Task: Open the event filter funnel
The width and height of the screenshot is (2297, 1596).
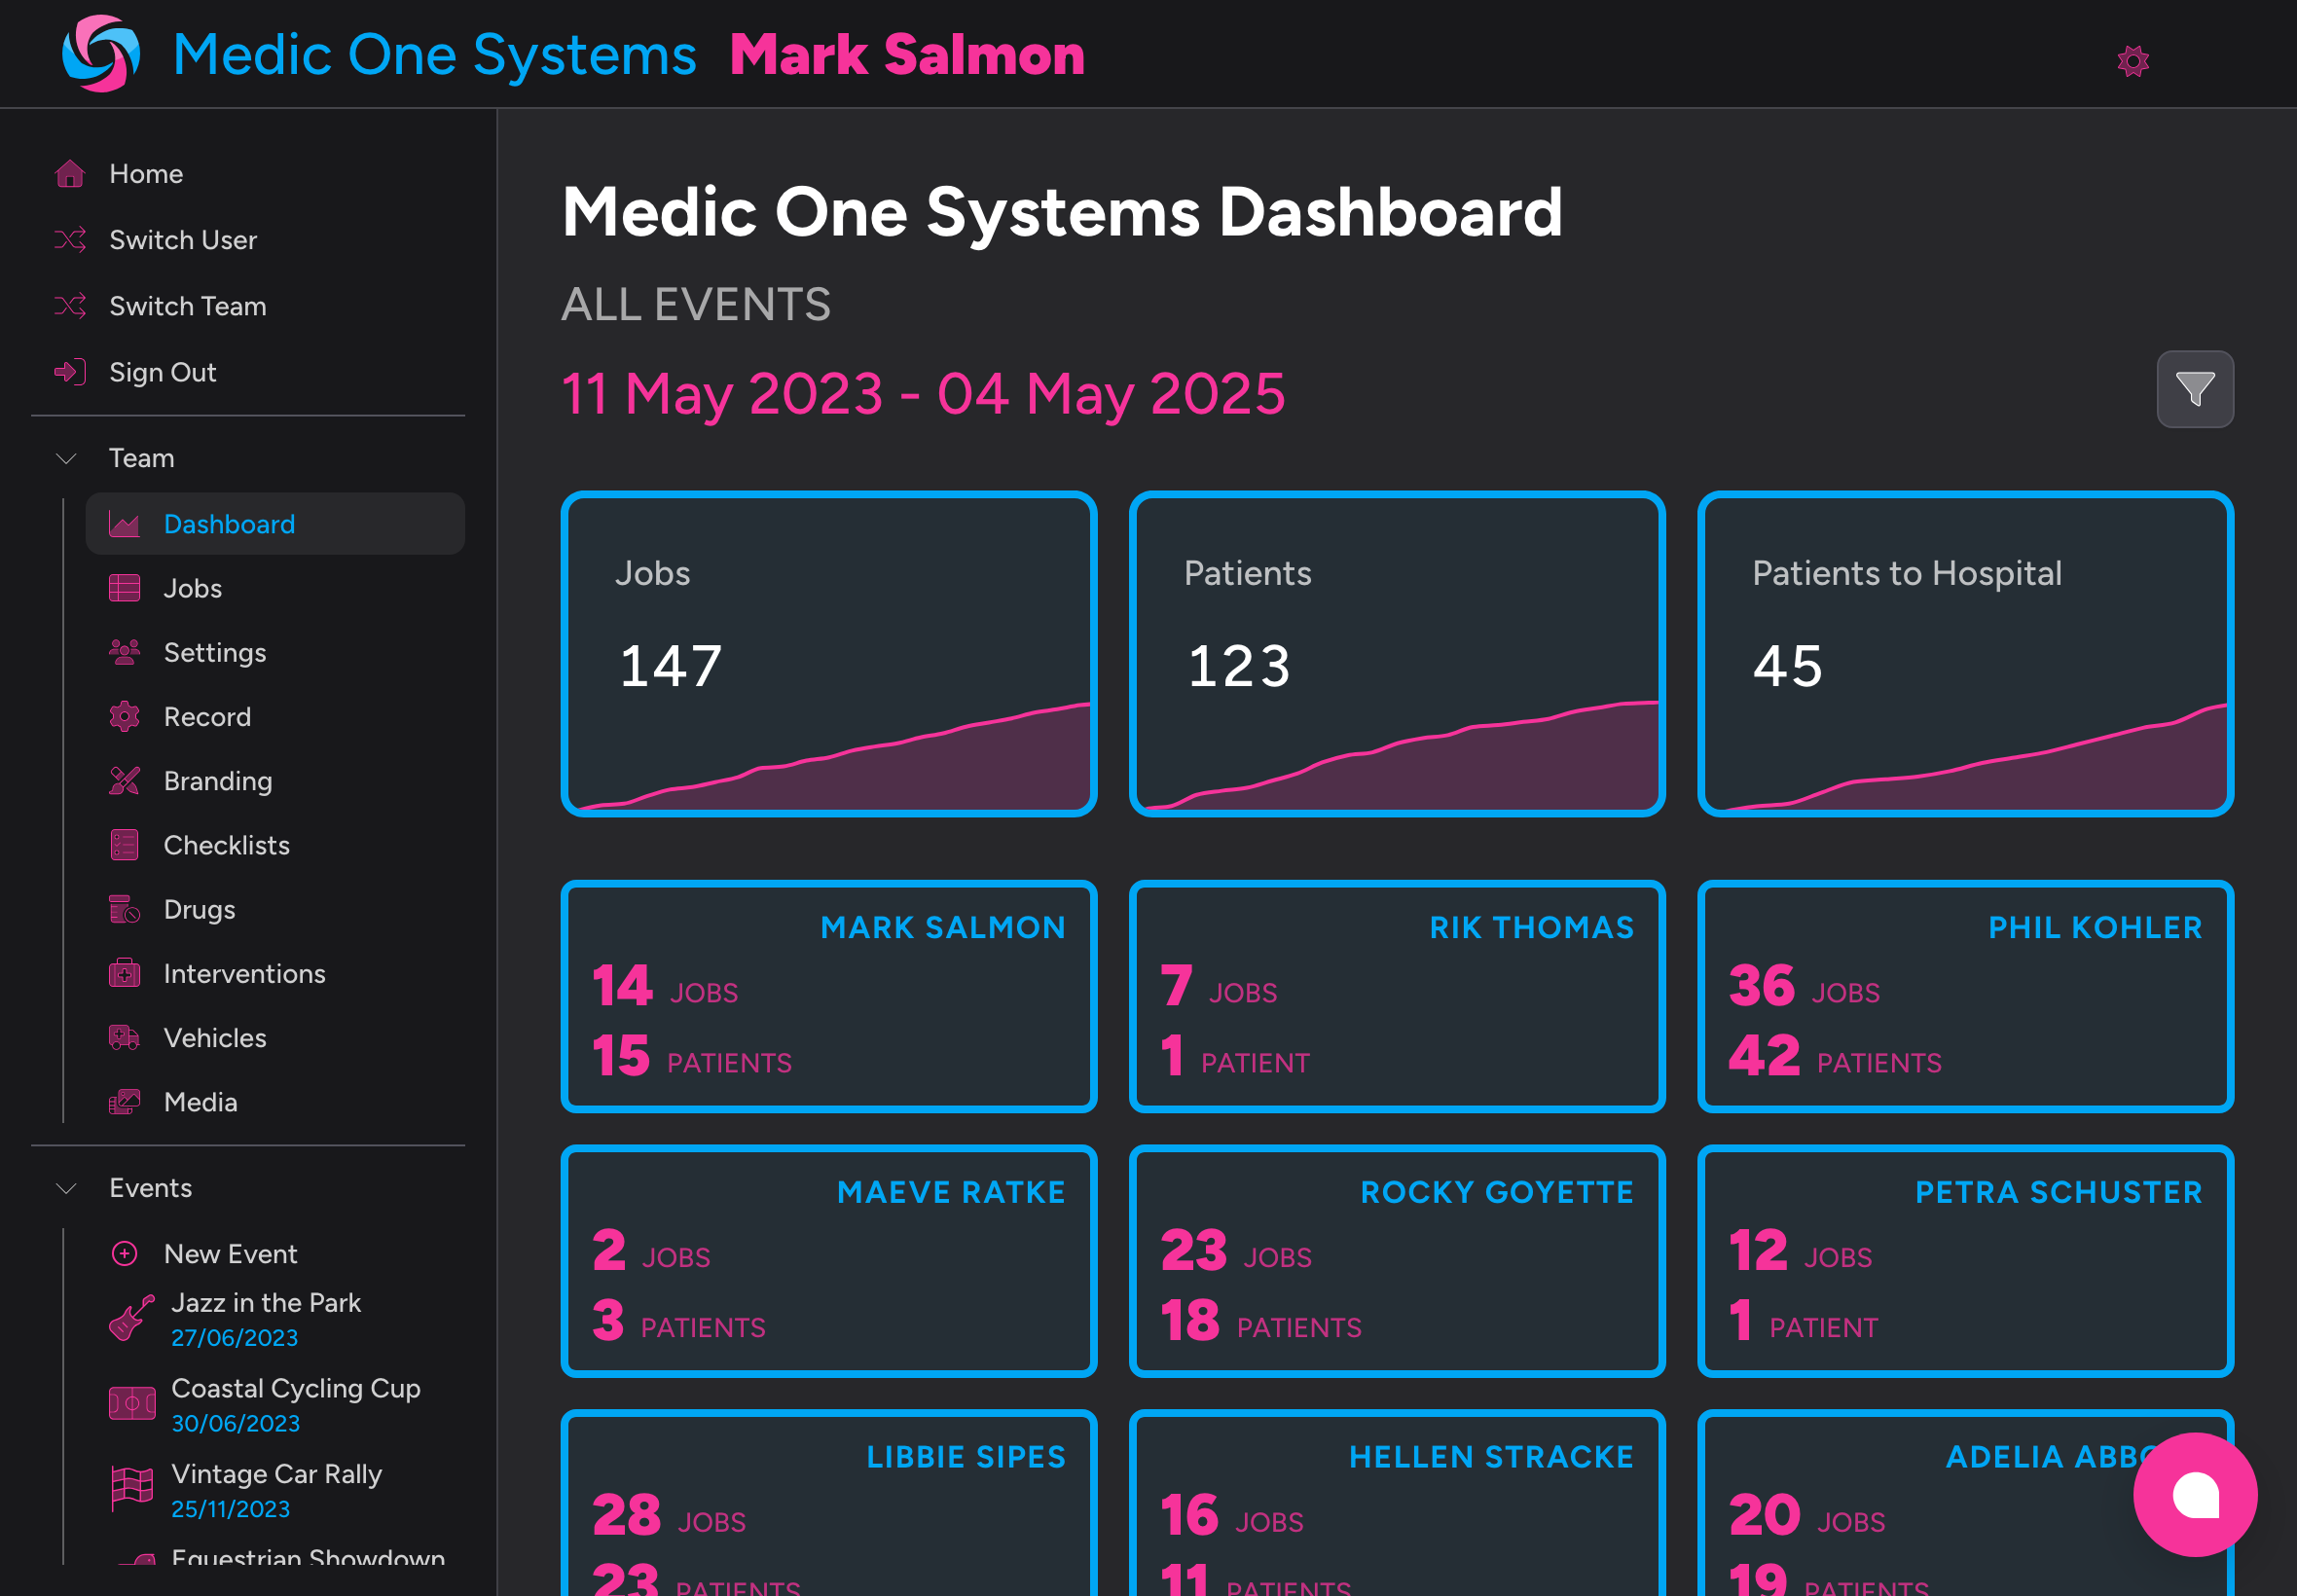Action: pyautogui.click(x=2195, y=389)
